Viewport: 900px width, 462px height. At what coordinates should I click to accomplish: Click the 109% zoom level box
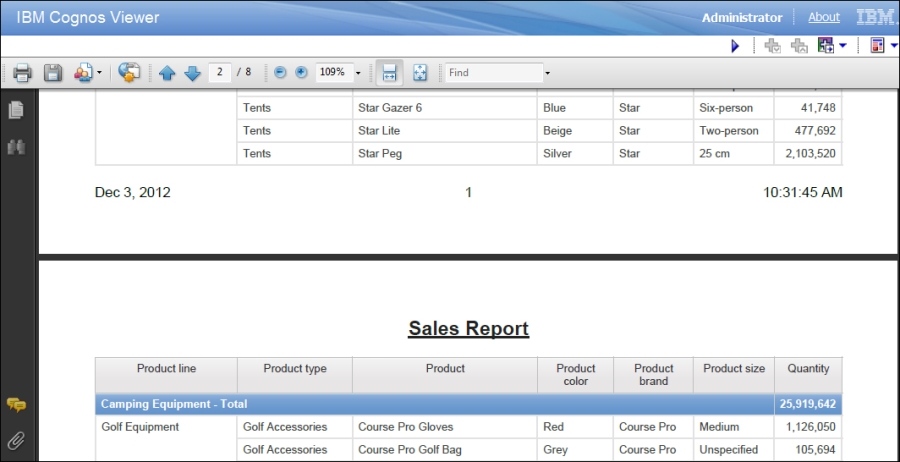(334, 72)
